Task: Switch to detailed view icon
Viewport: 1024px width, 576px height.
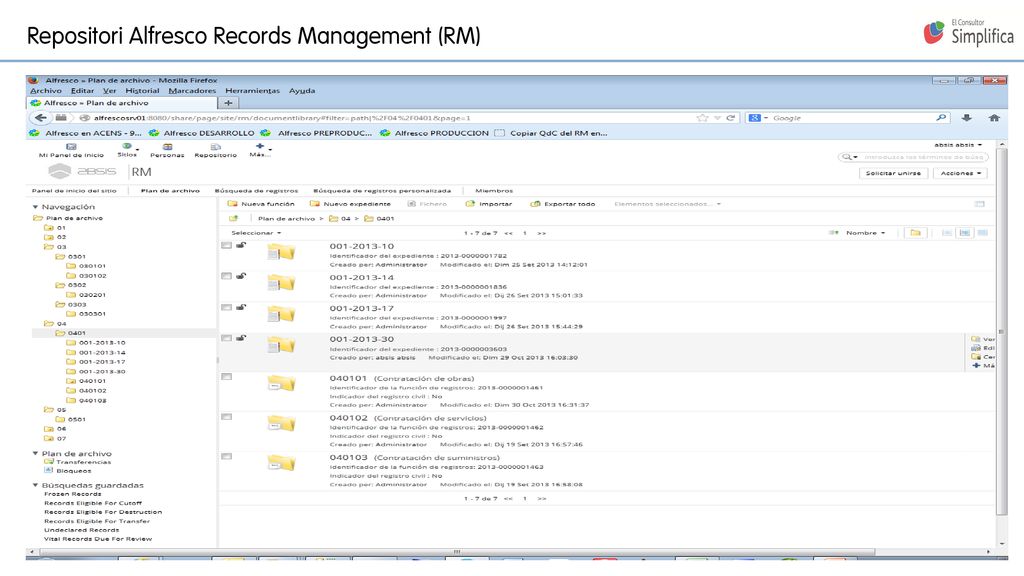Action: click(965, 232)
